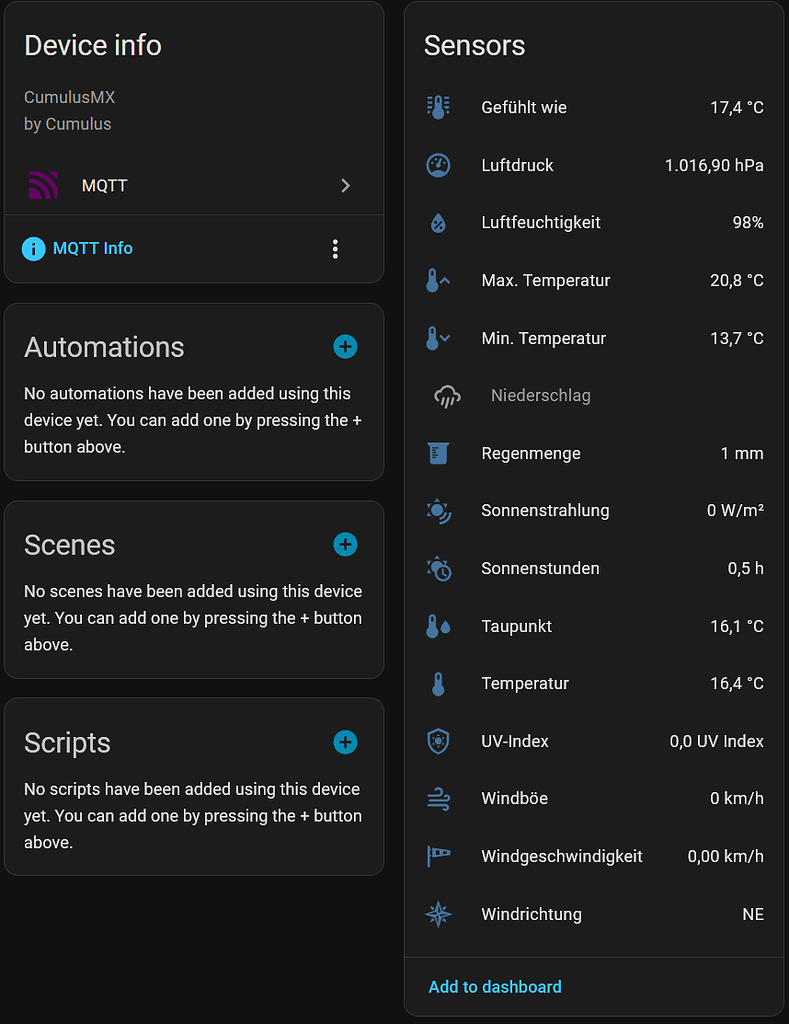Viewport: 789px width, 1024px height.
Task: Open the disabled Niederschlag sensor entry
Action: (x=594, y=396)
